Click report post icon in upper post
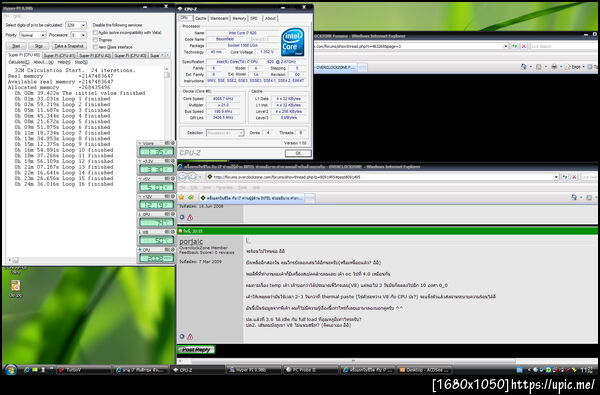600x395 pixels. 190,217
